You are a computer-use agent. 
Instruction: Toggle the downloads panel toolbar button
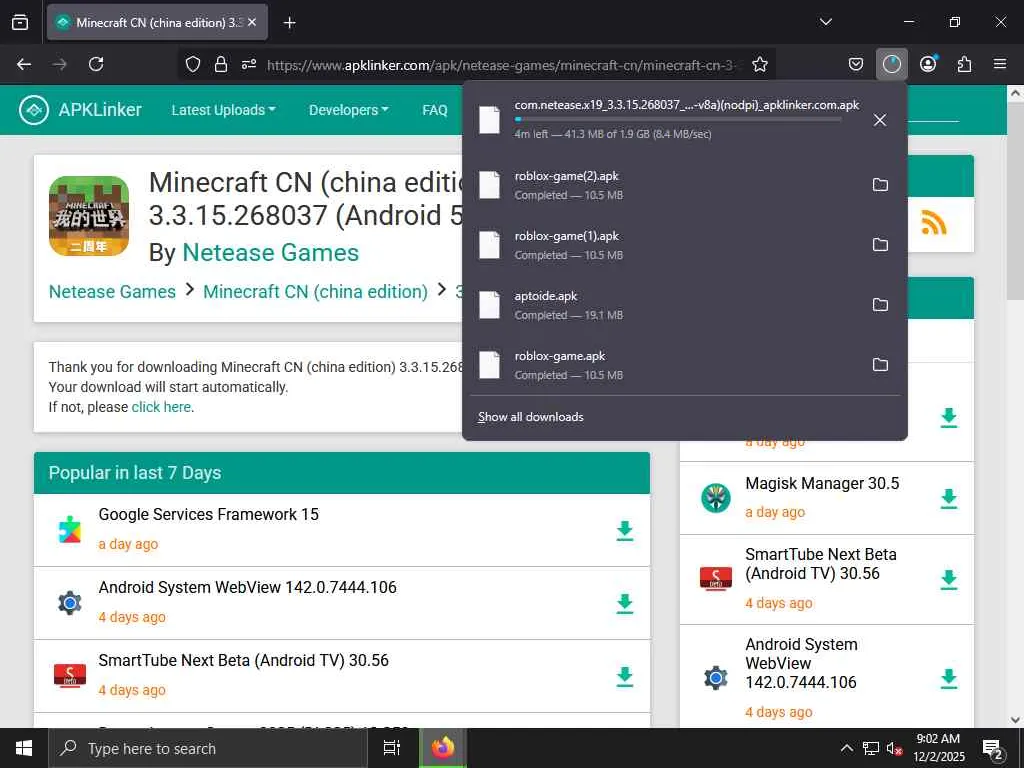click(891, 64)
